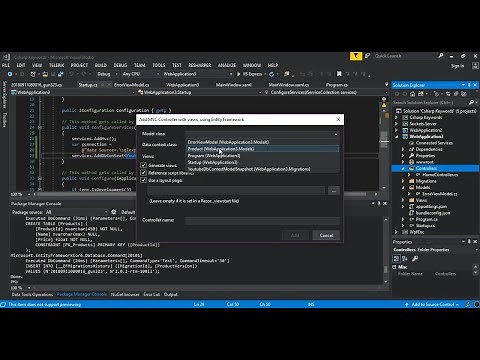Click the Controller name input field
The height and width of the screenshot is (360, 480).
[263, 220]
